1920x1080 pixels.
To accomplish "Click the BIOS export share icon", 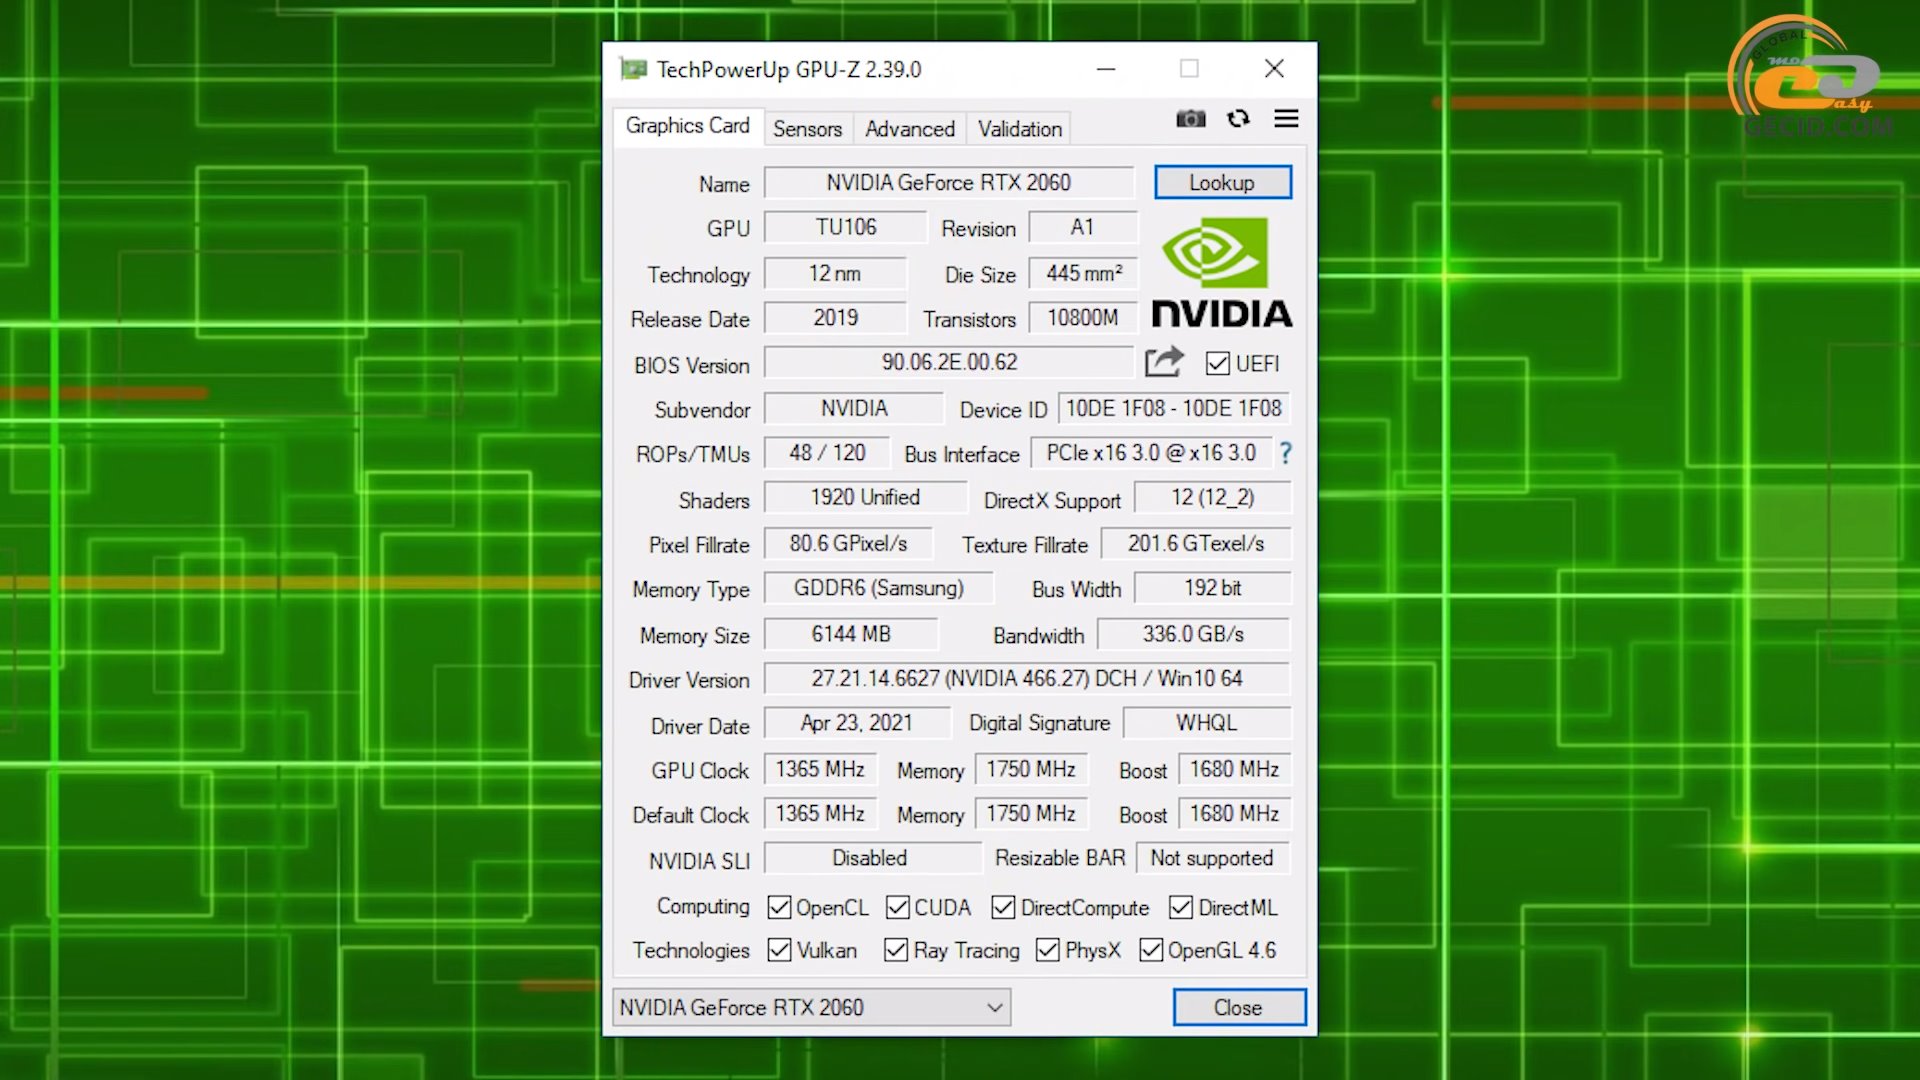I will pos(1164,362).
